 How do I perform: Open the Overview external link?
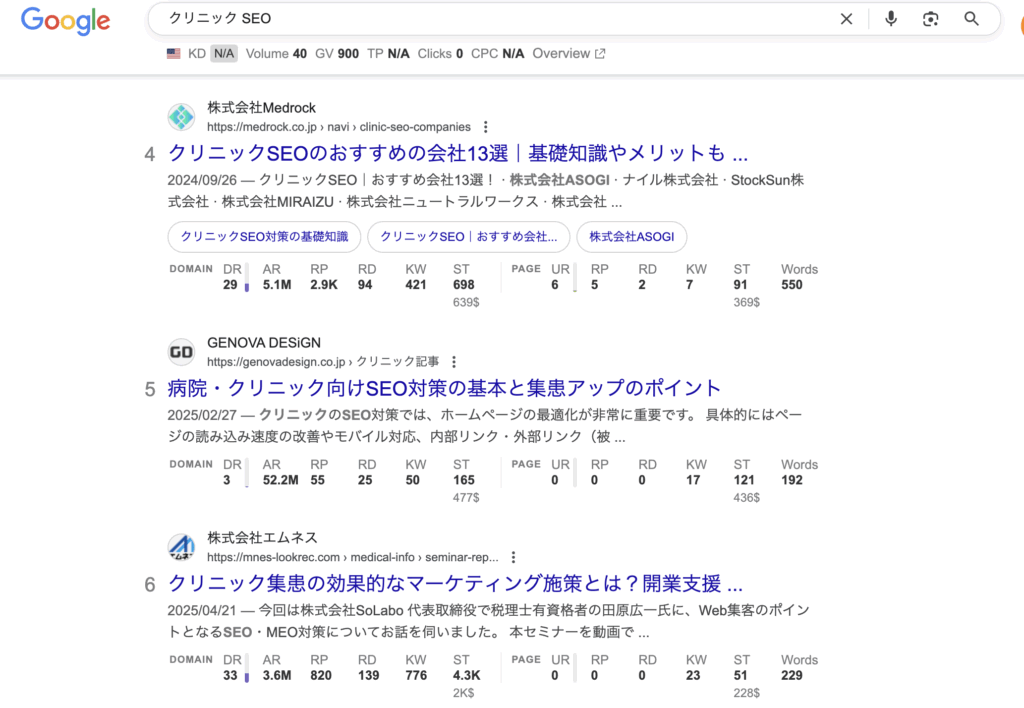pyautogui.click(x=569, y=54)
